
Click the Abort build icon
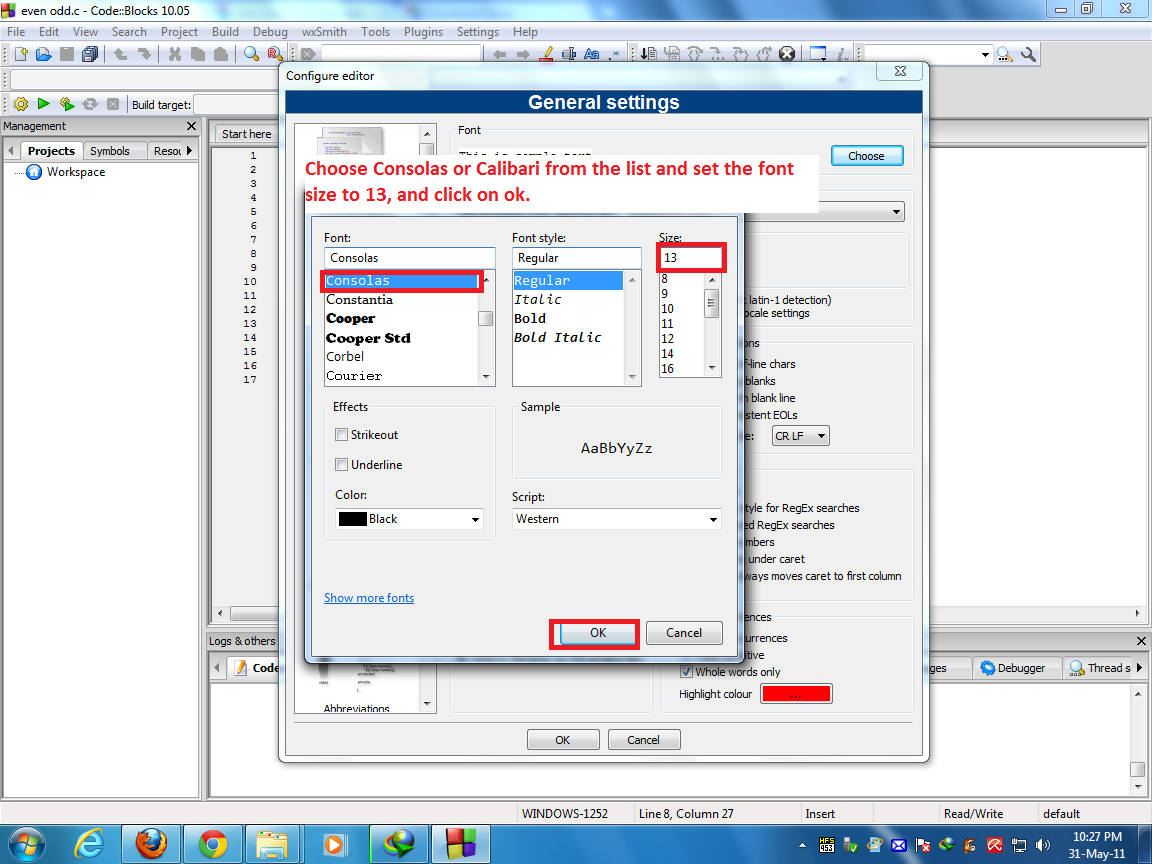tap(113, 104)
